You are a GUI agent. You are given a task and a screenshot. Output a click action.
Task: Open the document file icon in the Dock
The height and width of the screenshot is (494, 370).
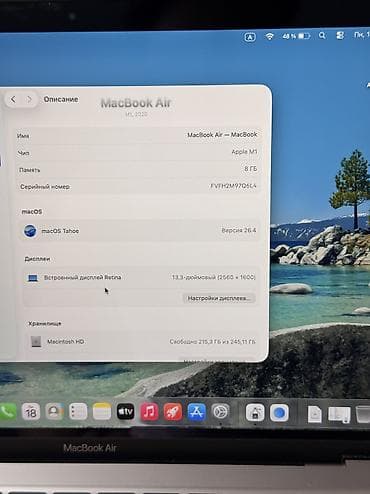(x=315, y=414)
